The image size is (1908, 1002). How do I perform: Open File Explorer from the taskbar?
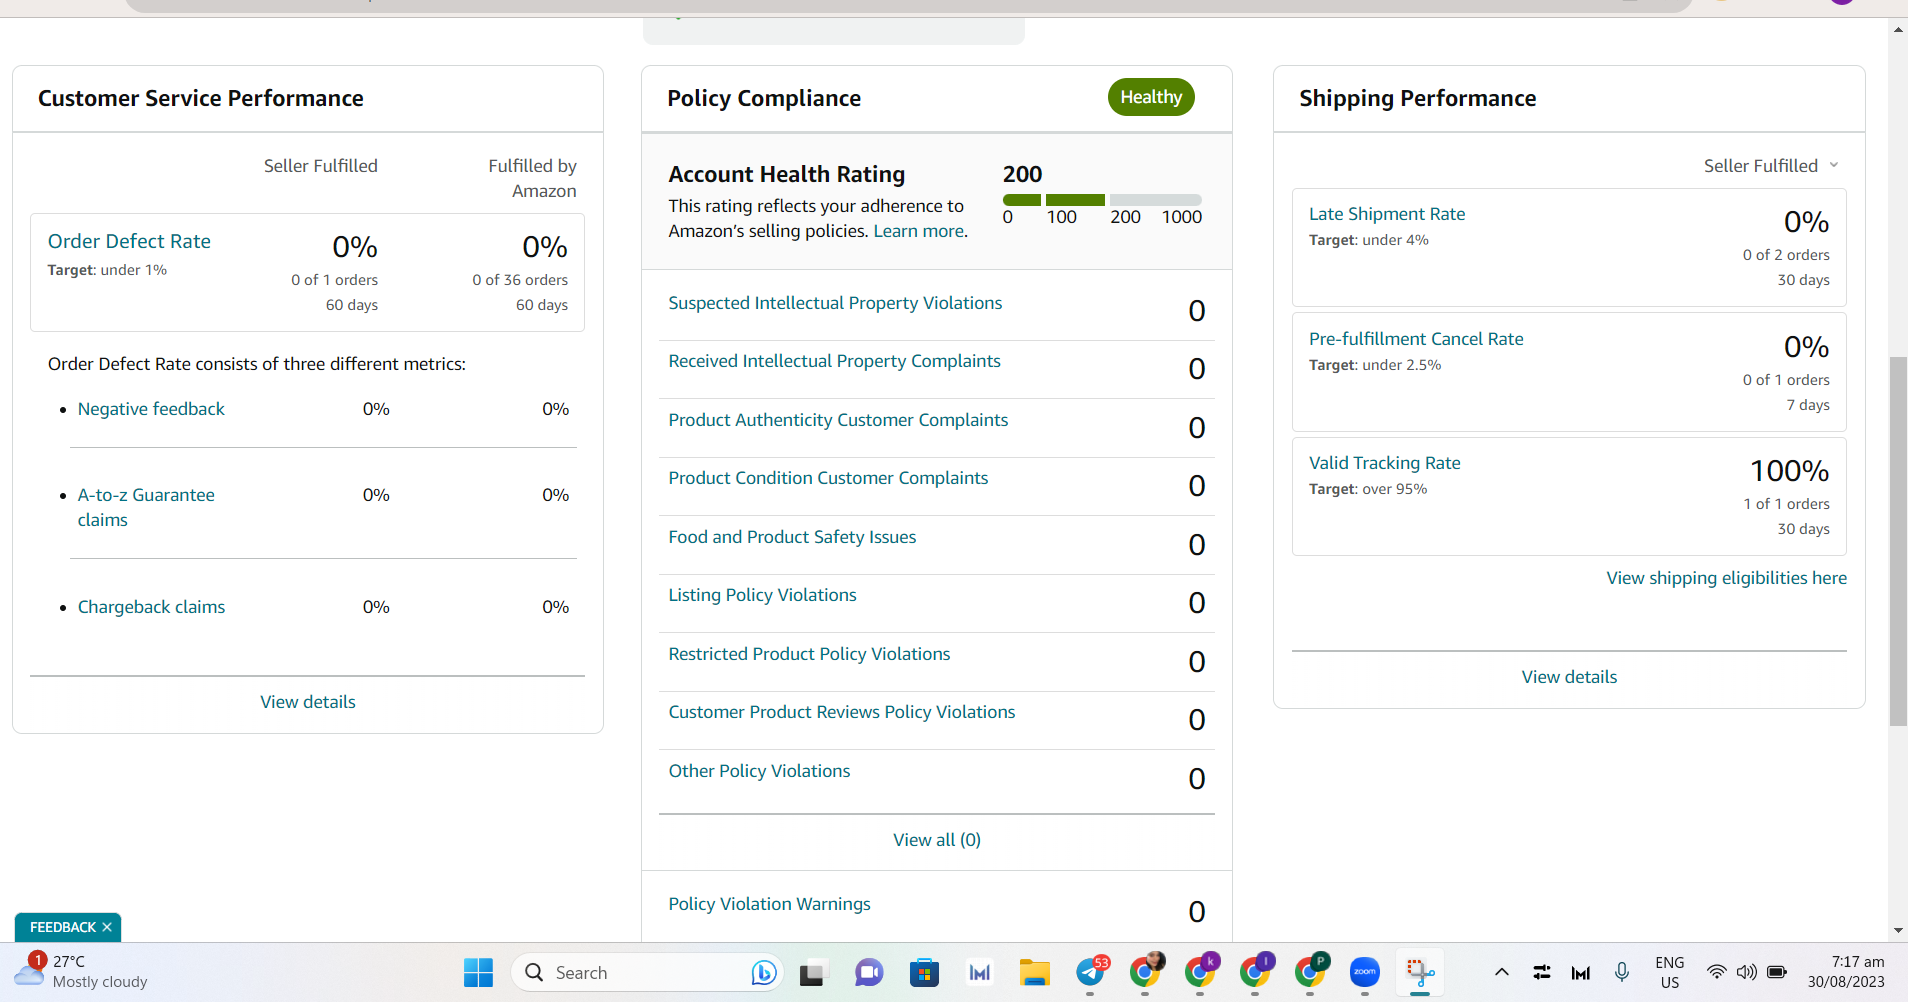pos(1035,972)
